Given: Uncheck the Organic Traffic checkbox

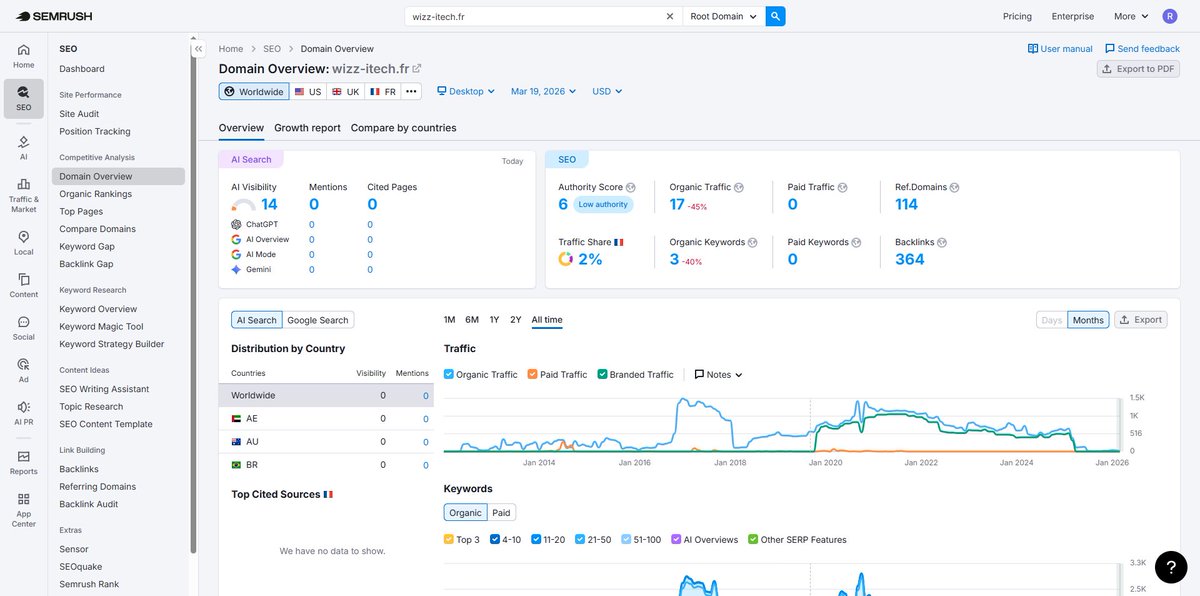Looking at the screenshot, I should tap(449, 374).
